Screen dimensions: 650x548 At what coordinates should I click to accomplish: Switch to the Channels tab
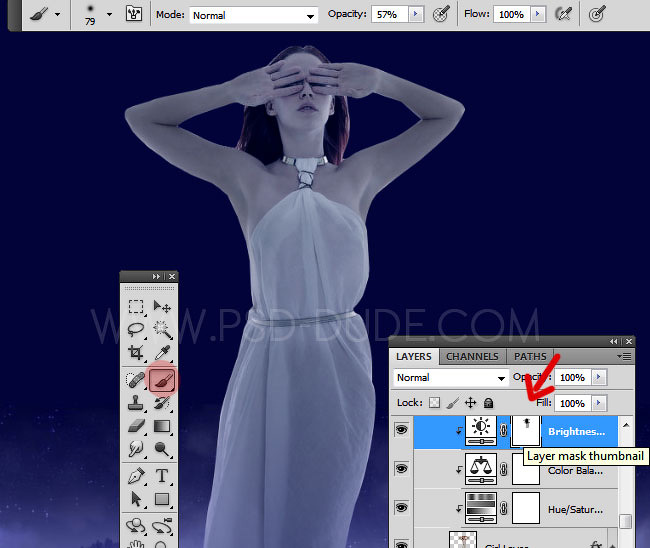tap(472, 356)
